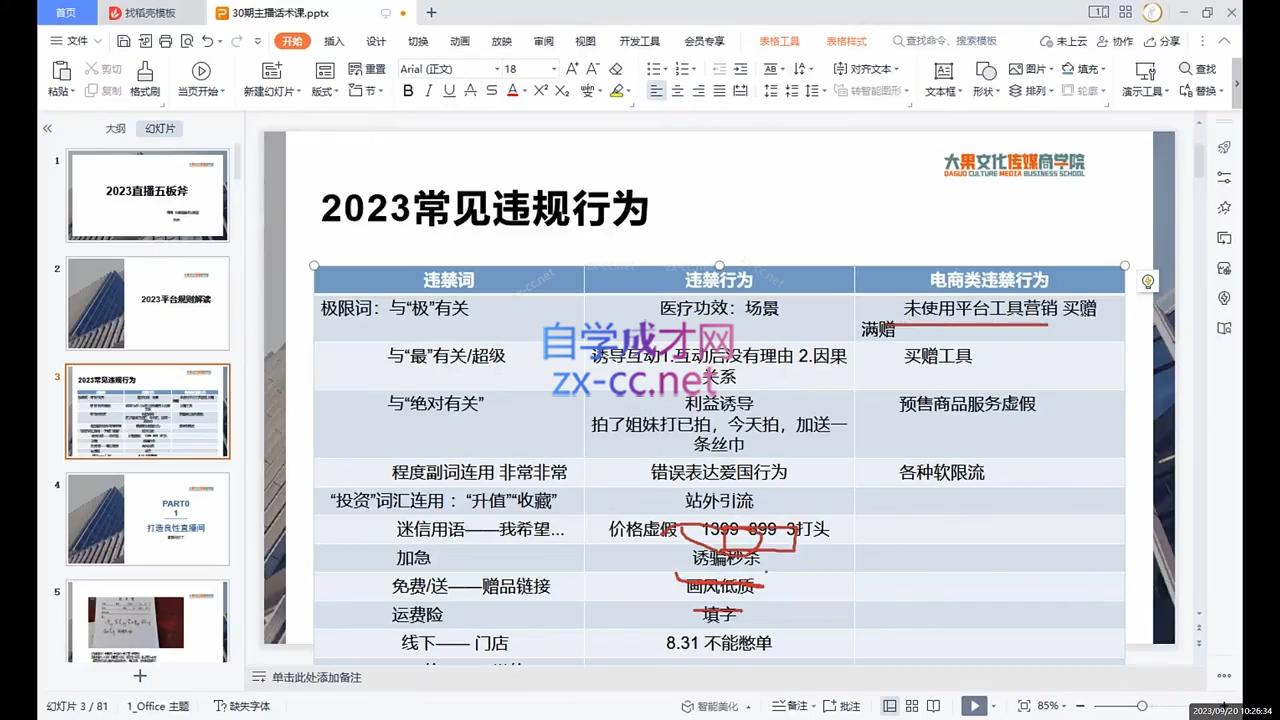
Task: Start slideshow with status bar play button
Action: 973,706
